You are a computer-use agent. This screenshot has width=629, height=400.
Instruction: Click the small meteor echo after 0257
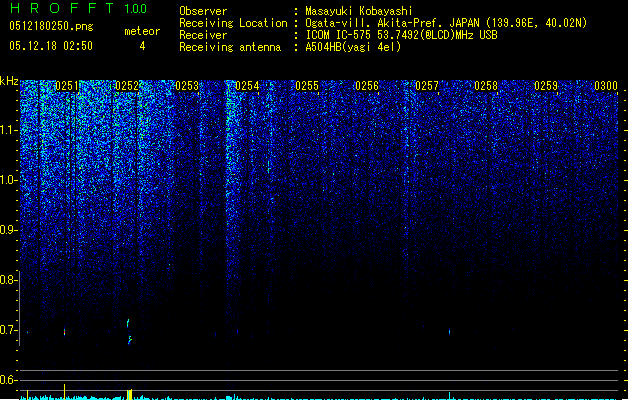click(449, 332)
